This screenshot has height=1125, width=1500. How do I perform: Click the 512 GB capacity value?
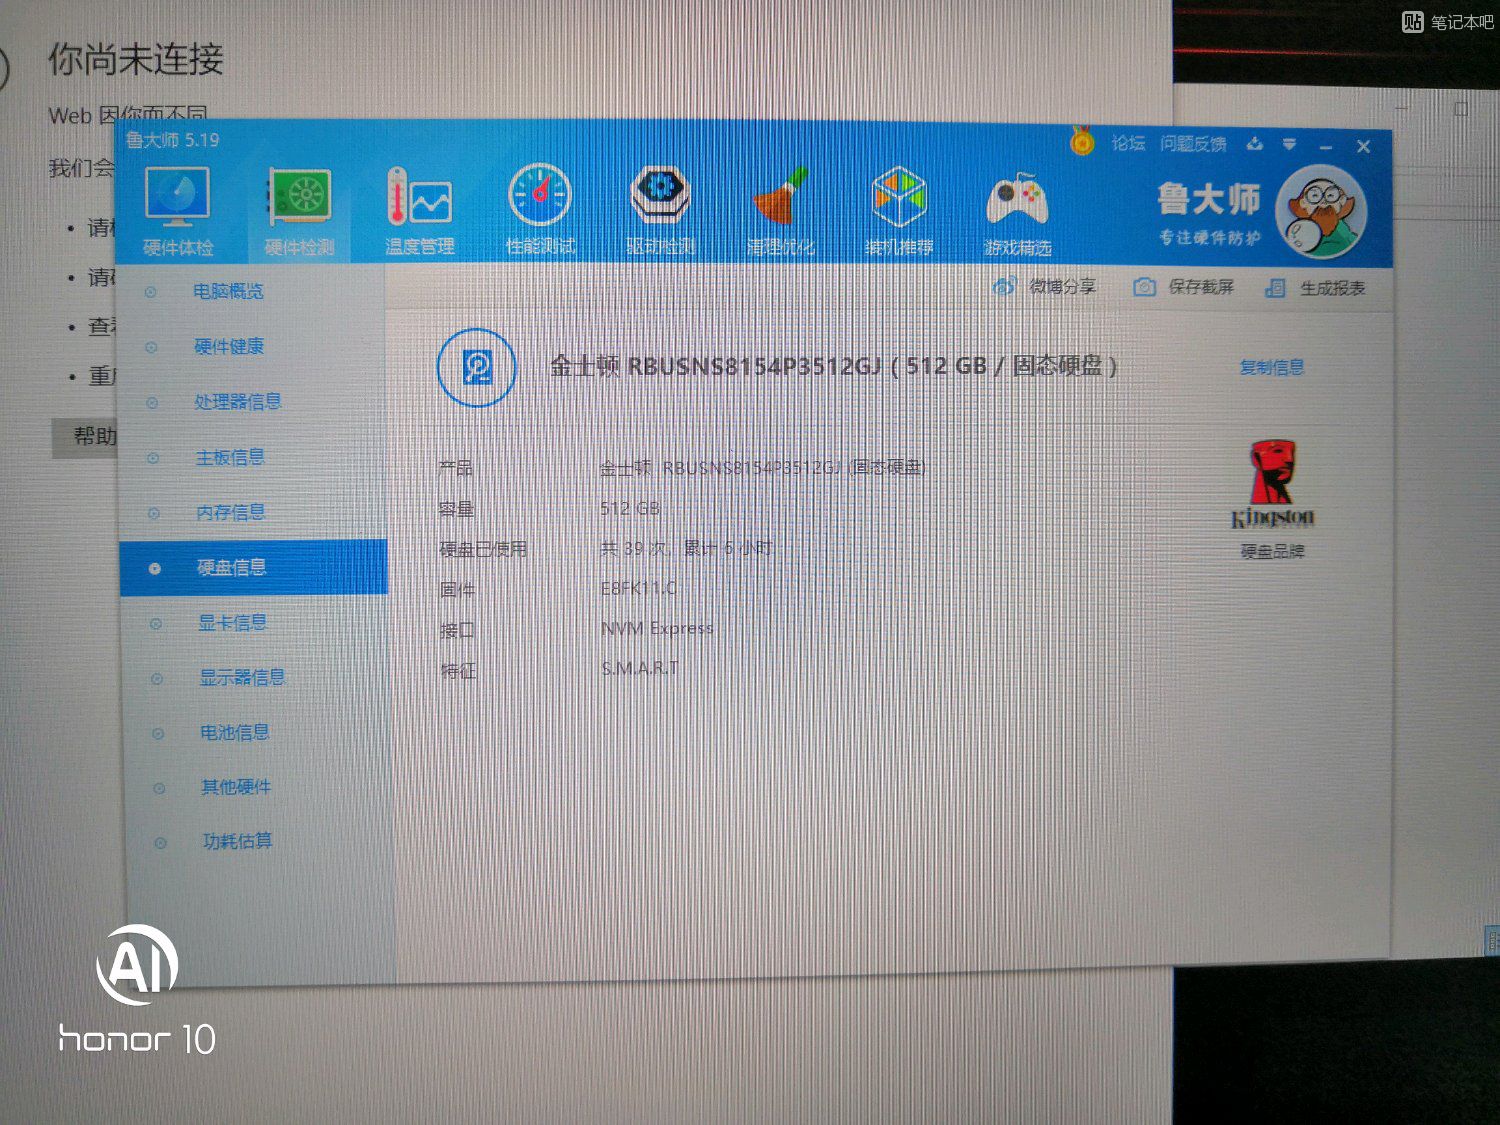(x=630, y=508)
